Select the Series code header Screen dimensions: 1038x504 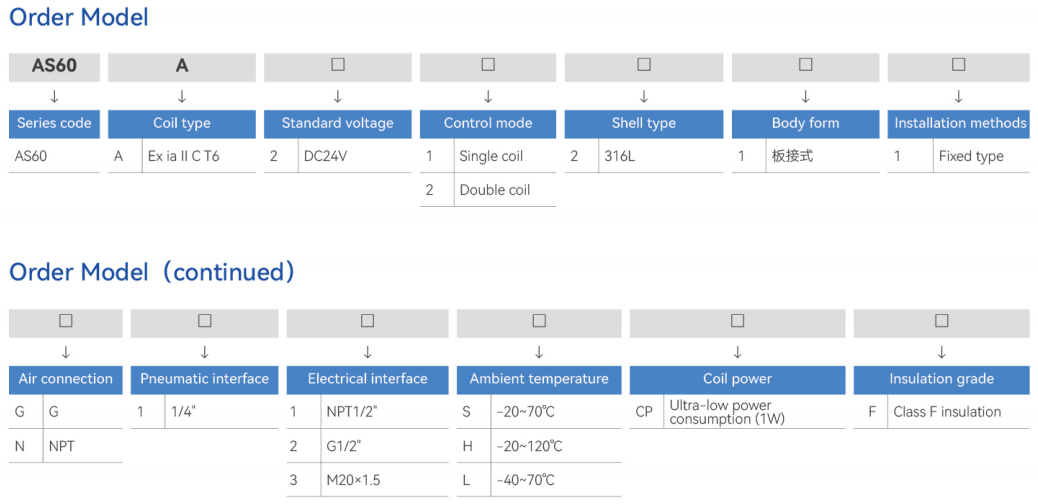click(54, 124)
